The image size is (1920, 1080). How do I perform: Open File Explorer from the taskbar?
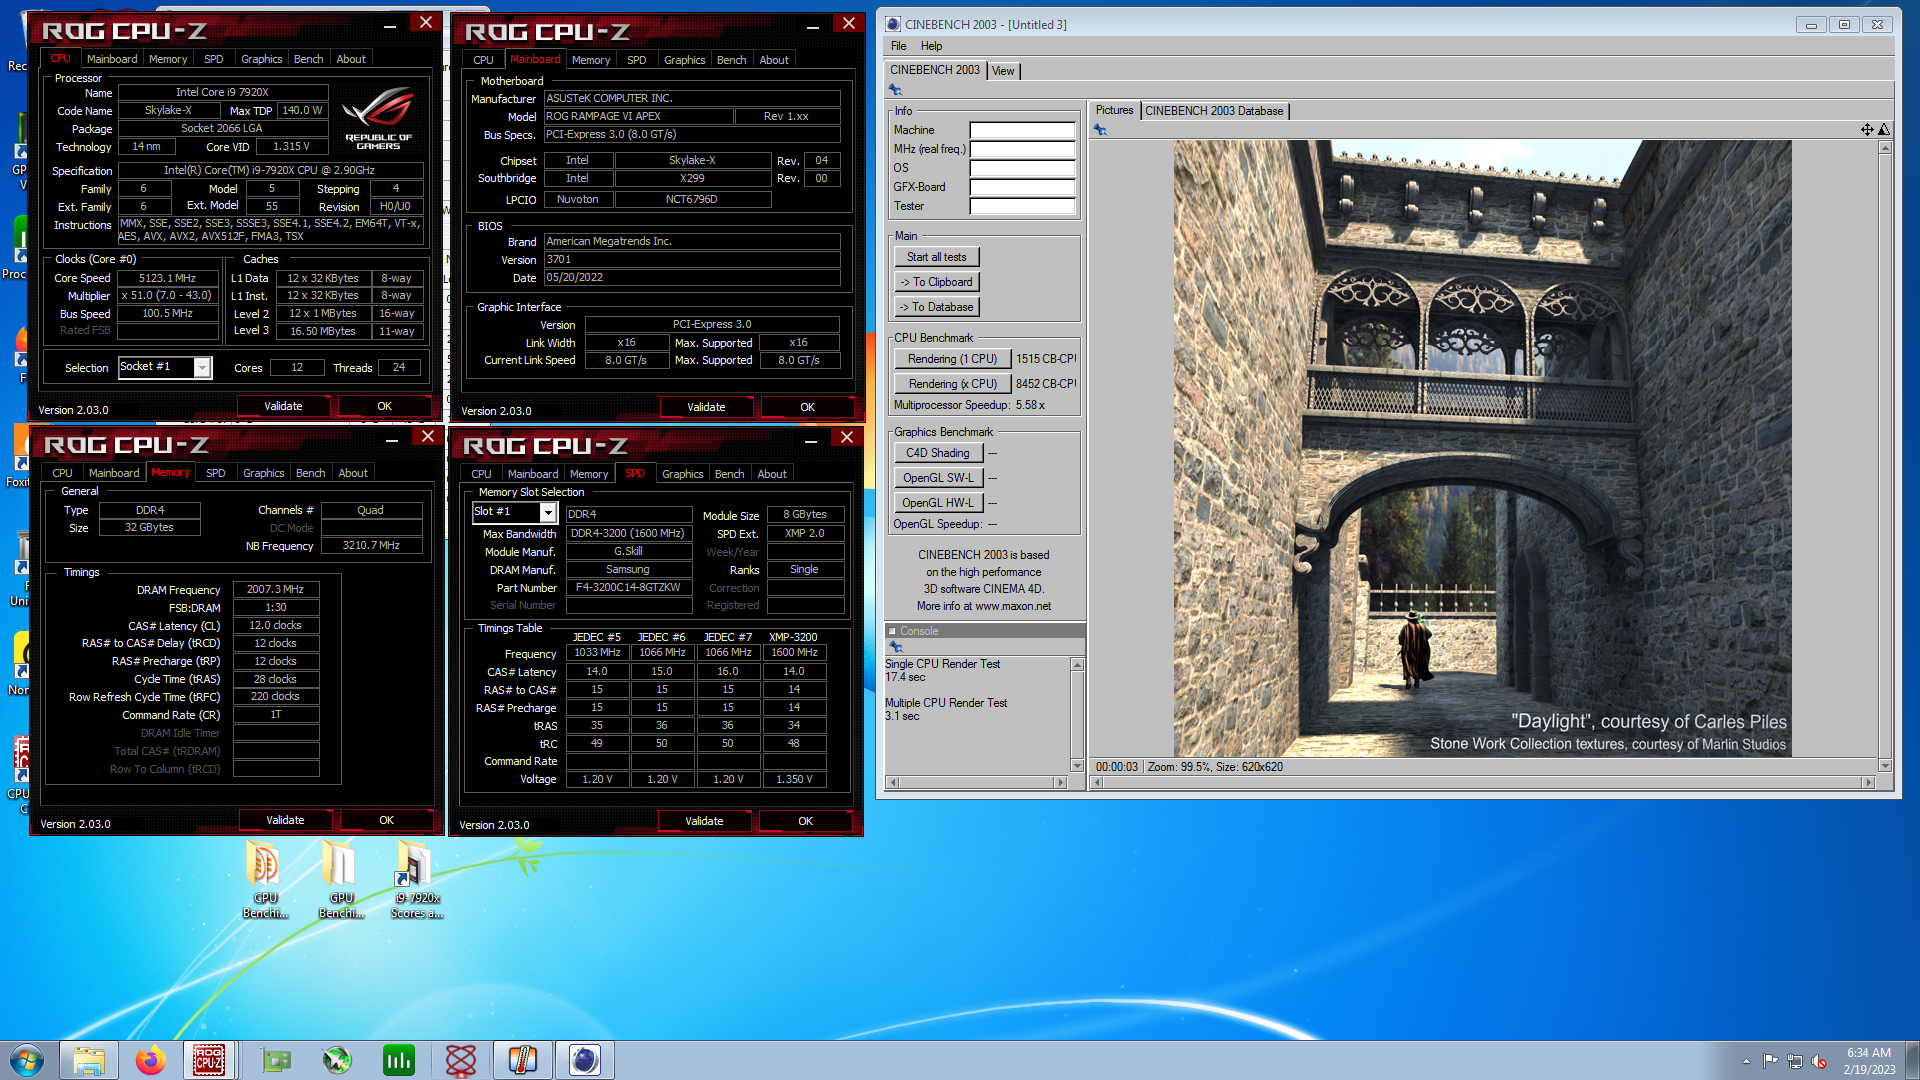point(89,1060)
